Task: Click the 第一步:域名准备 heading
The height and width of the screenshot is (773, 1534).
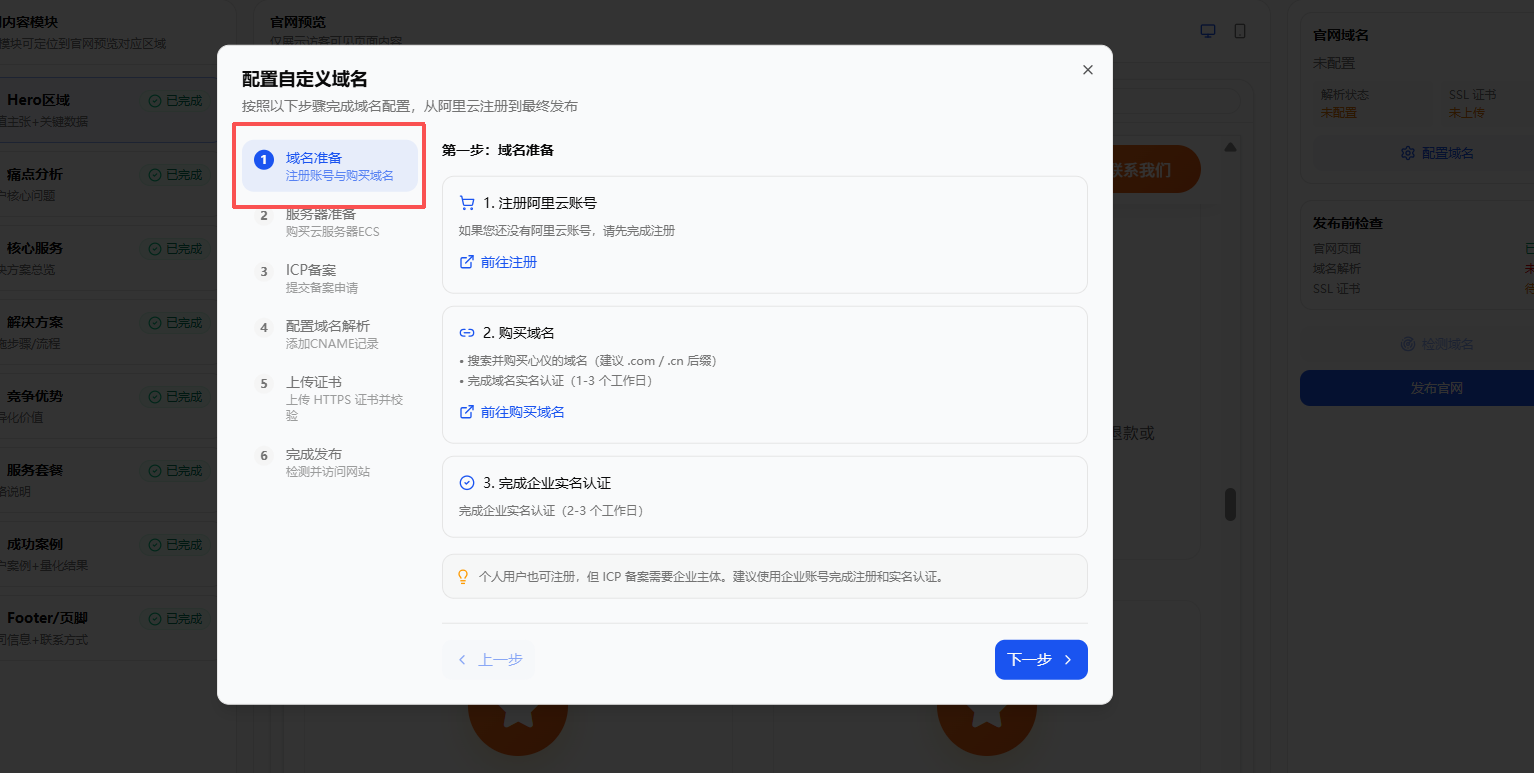Action: 498,150
